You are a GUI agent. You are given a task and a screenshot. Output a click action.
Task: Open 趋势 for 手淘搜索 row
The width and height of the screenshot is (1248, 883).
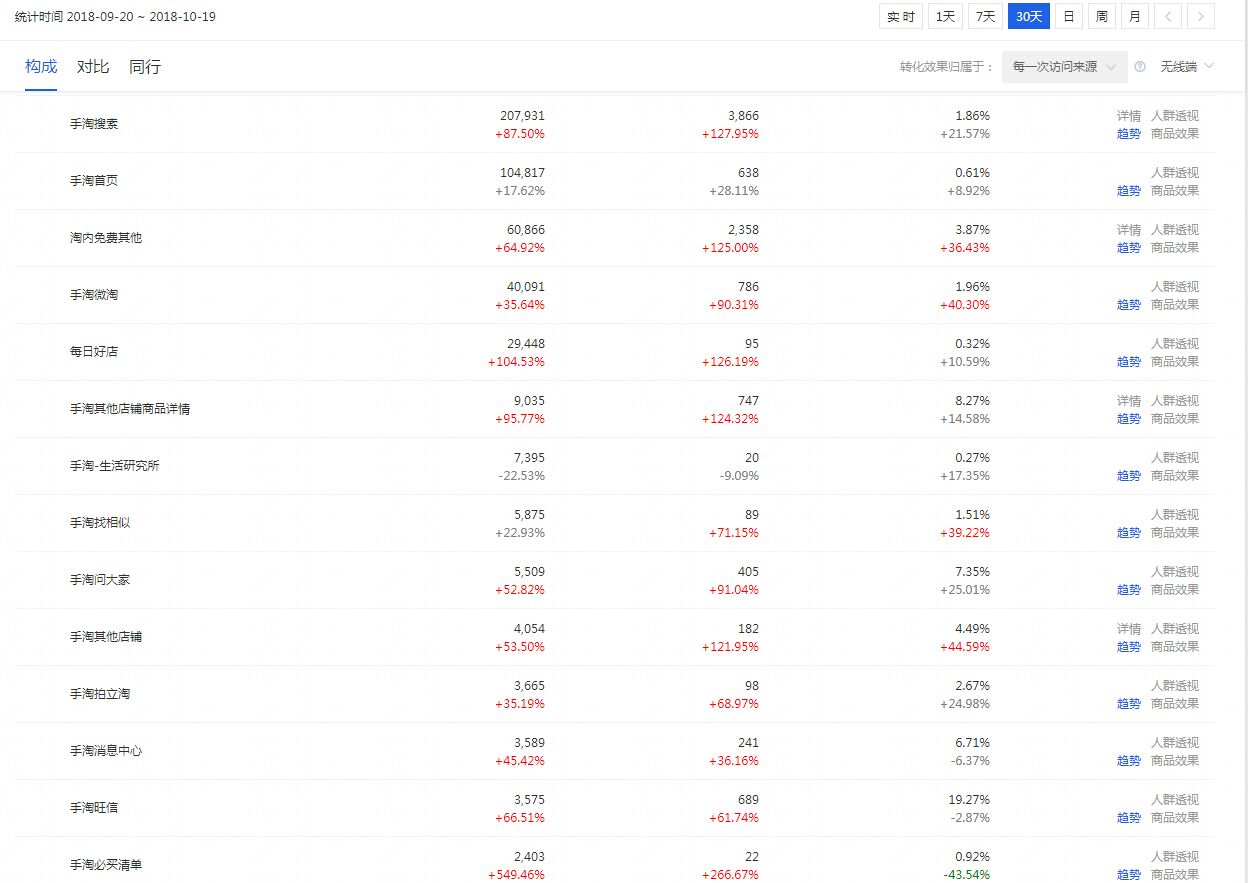point(1129,134)
